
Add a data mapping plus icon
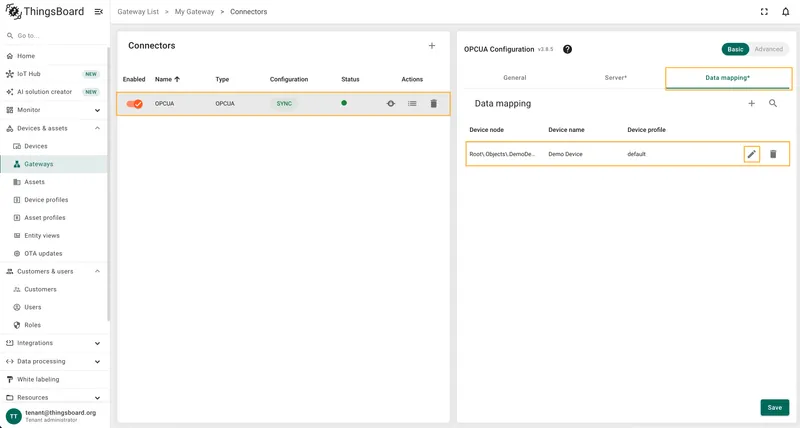(752, 104)
